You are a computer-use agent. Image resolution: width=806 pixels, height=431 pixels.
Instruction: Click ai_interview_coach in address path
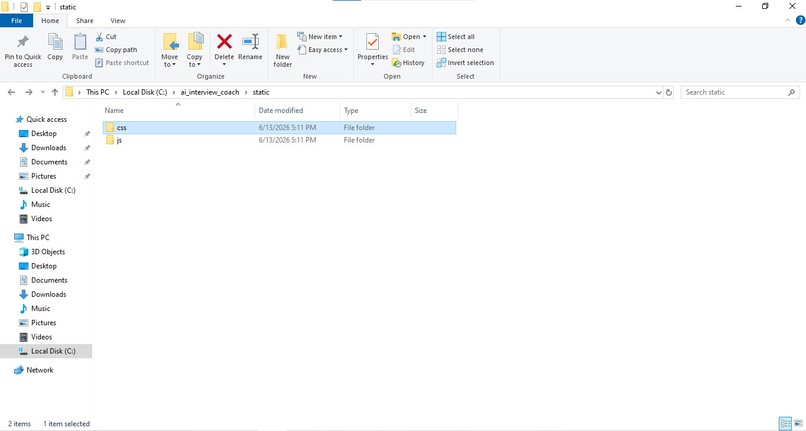tap(210, 92)
